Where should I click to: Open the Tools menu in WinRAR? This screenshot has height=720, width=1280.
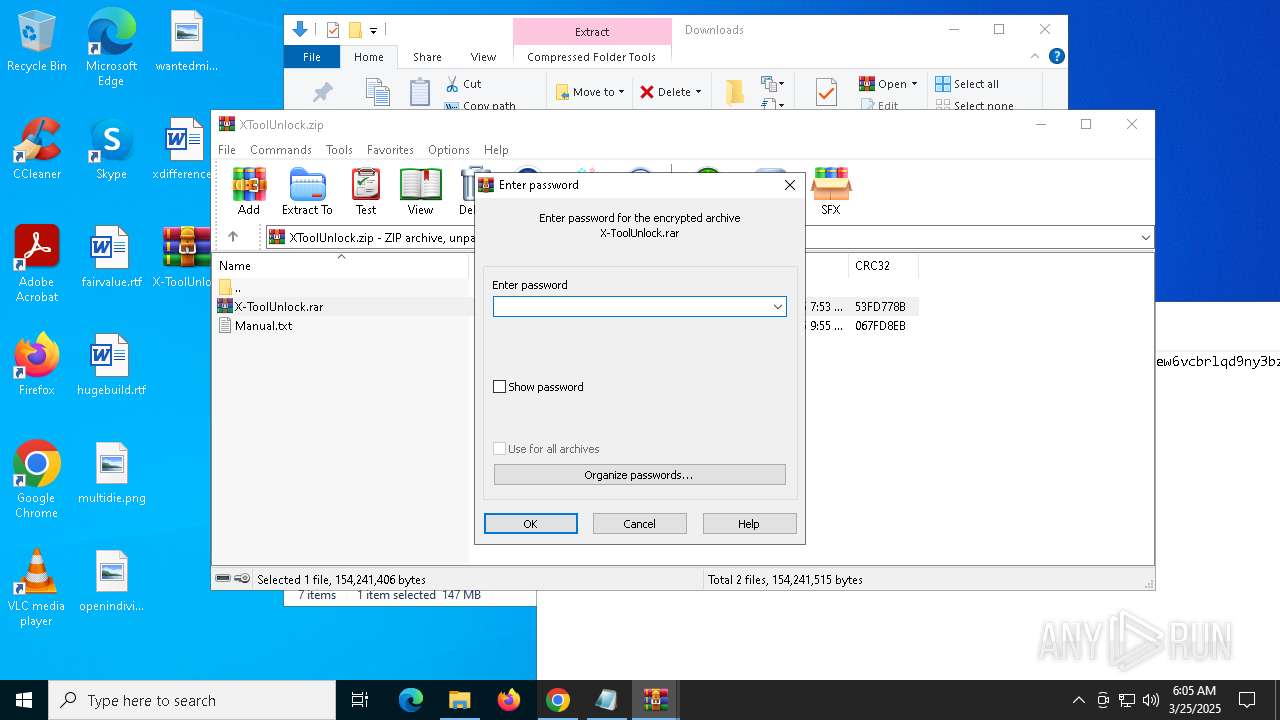[339, 150]
